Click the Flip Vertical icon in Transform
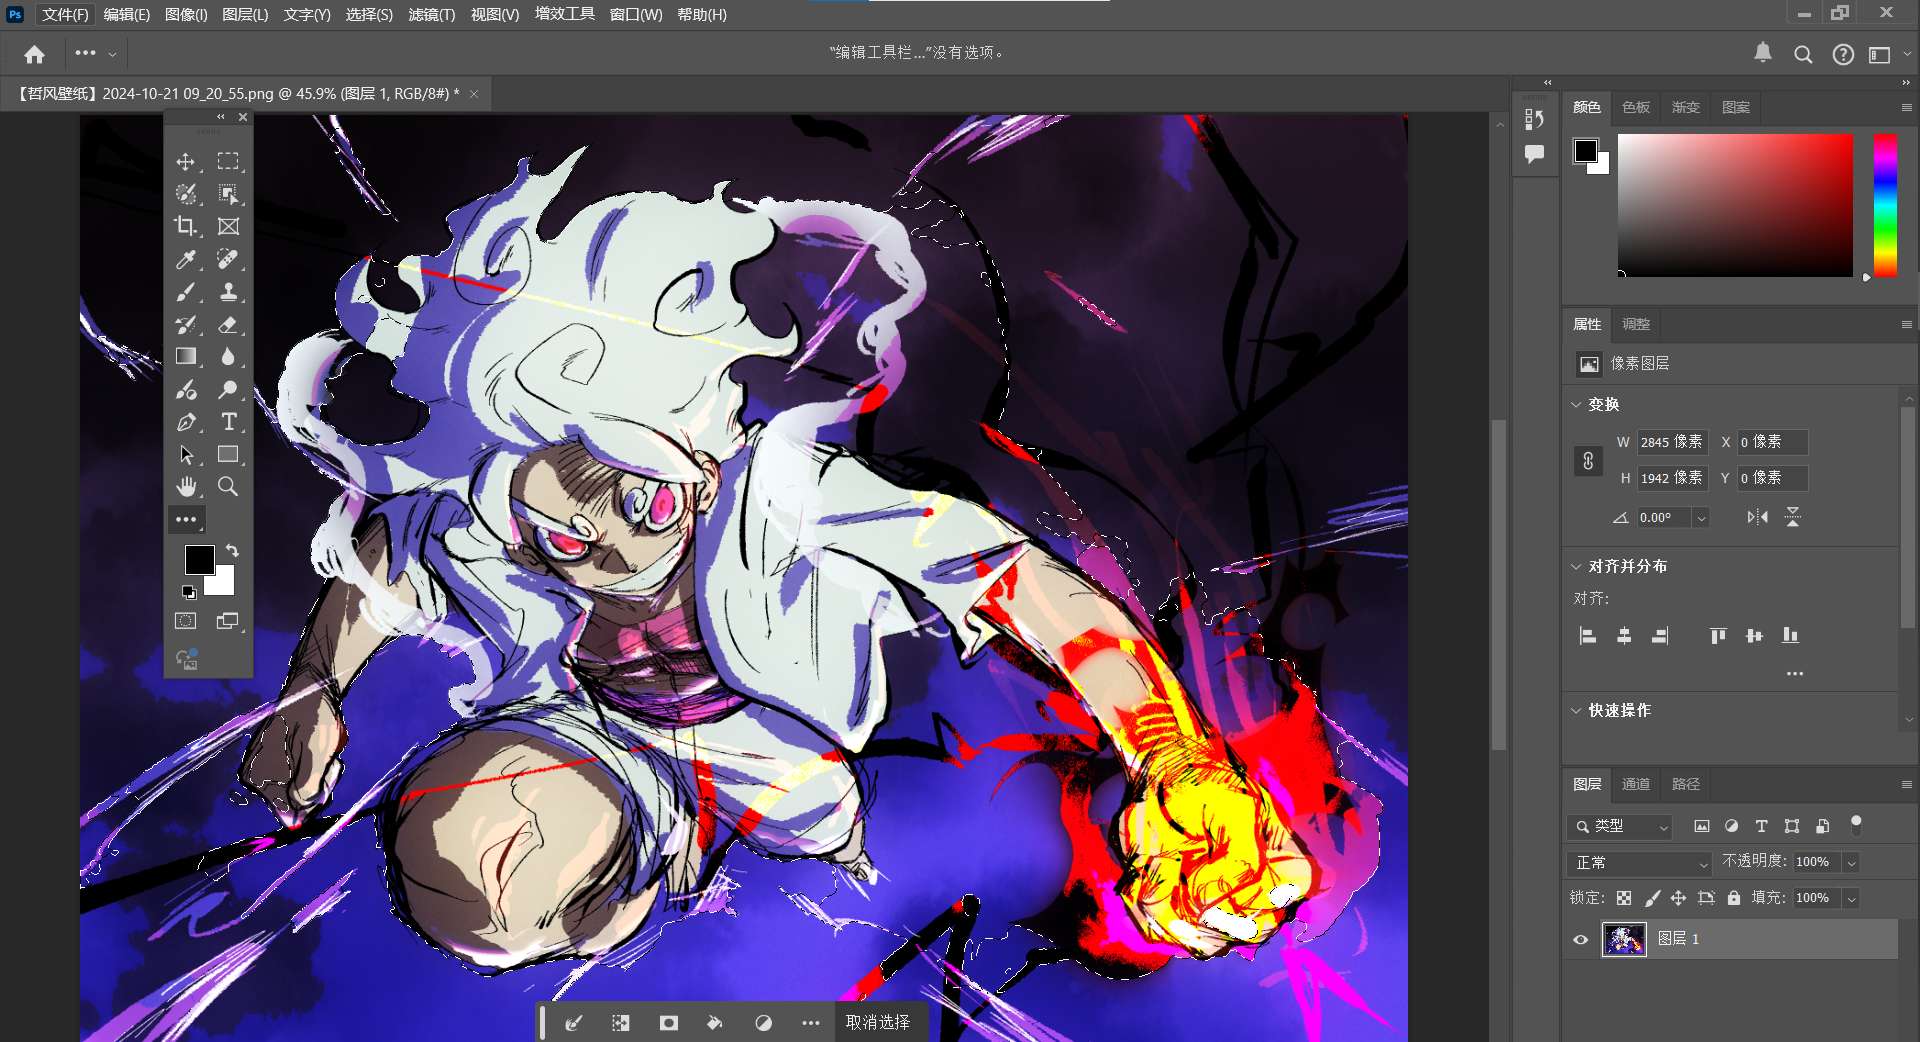This screenshot has height=1042, width=1920. (x=1792, y=517)
